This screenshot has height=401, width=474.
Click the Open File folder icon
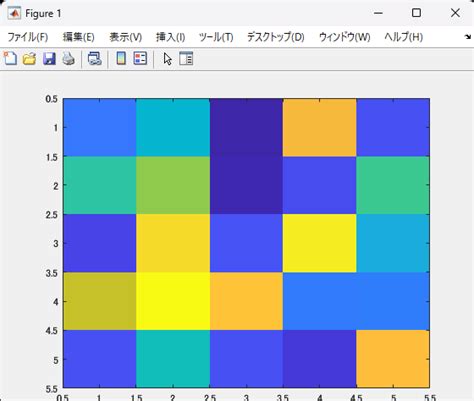pyautogui.click(x=29, y=59)
